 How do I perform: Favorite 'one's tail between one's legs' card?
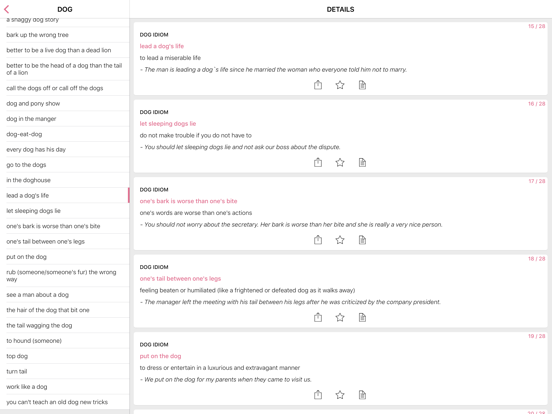340,317
